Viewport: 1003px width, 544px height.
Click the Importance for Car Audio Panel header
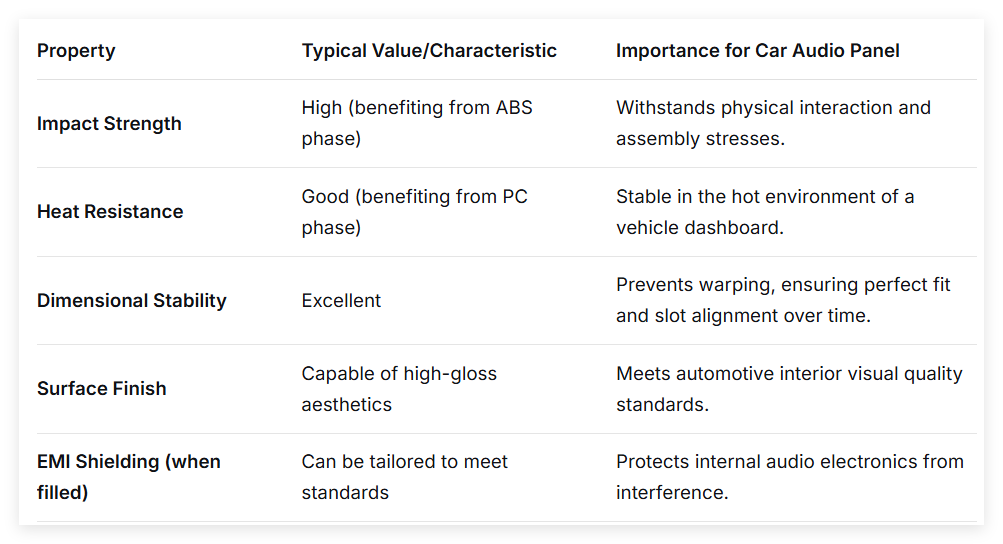pos(757,51)
